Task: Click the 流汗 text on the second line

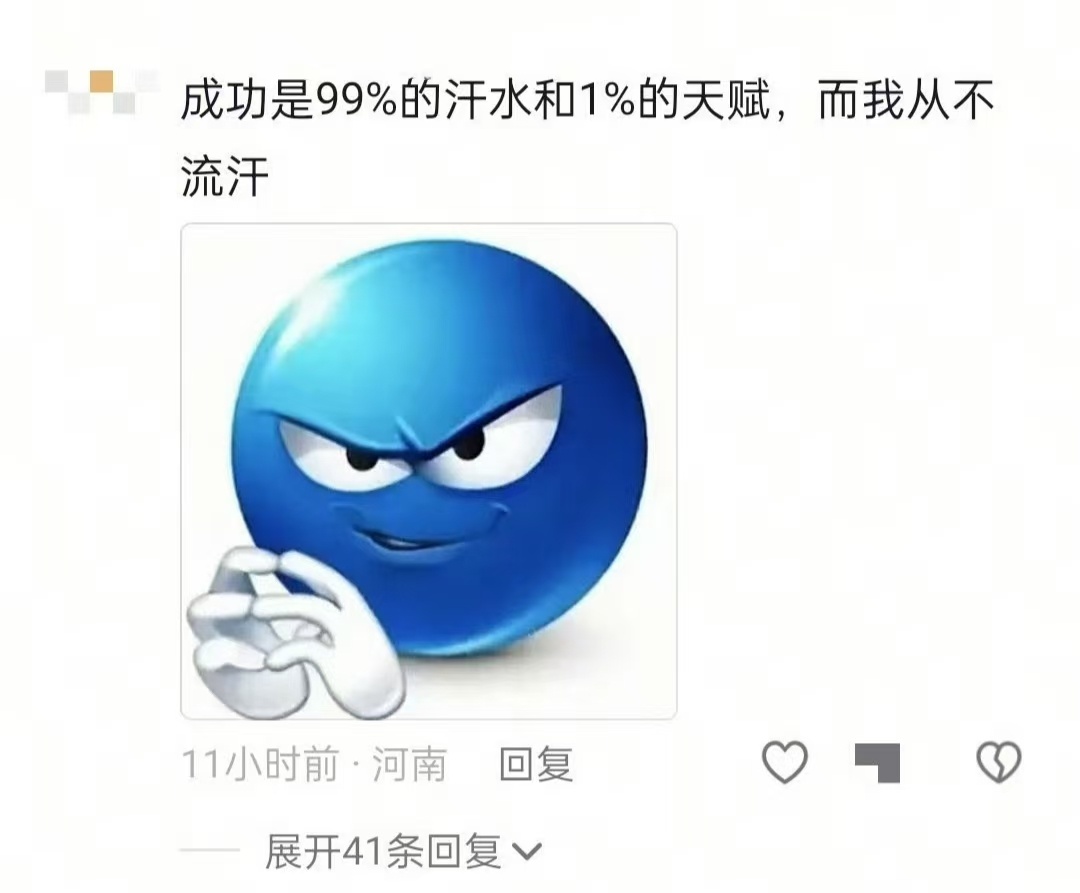Action: [225, 177]
